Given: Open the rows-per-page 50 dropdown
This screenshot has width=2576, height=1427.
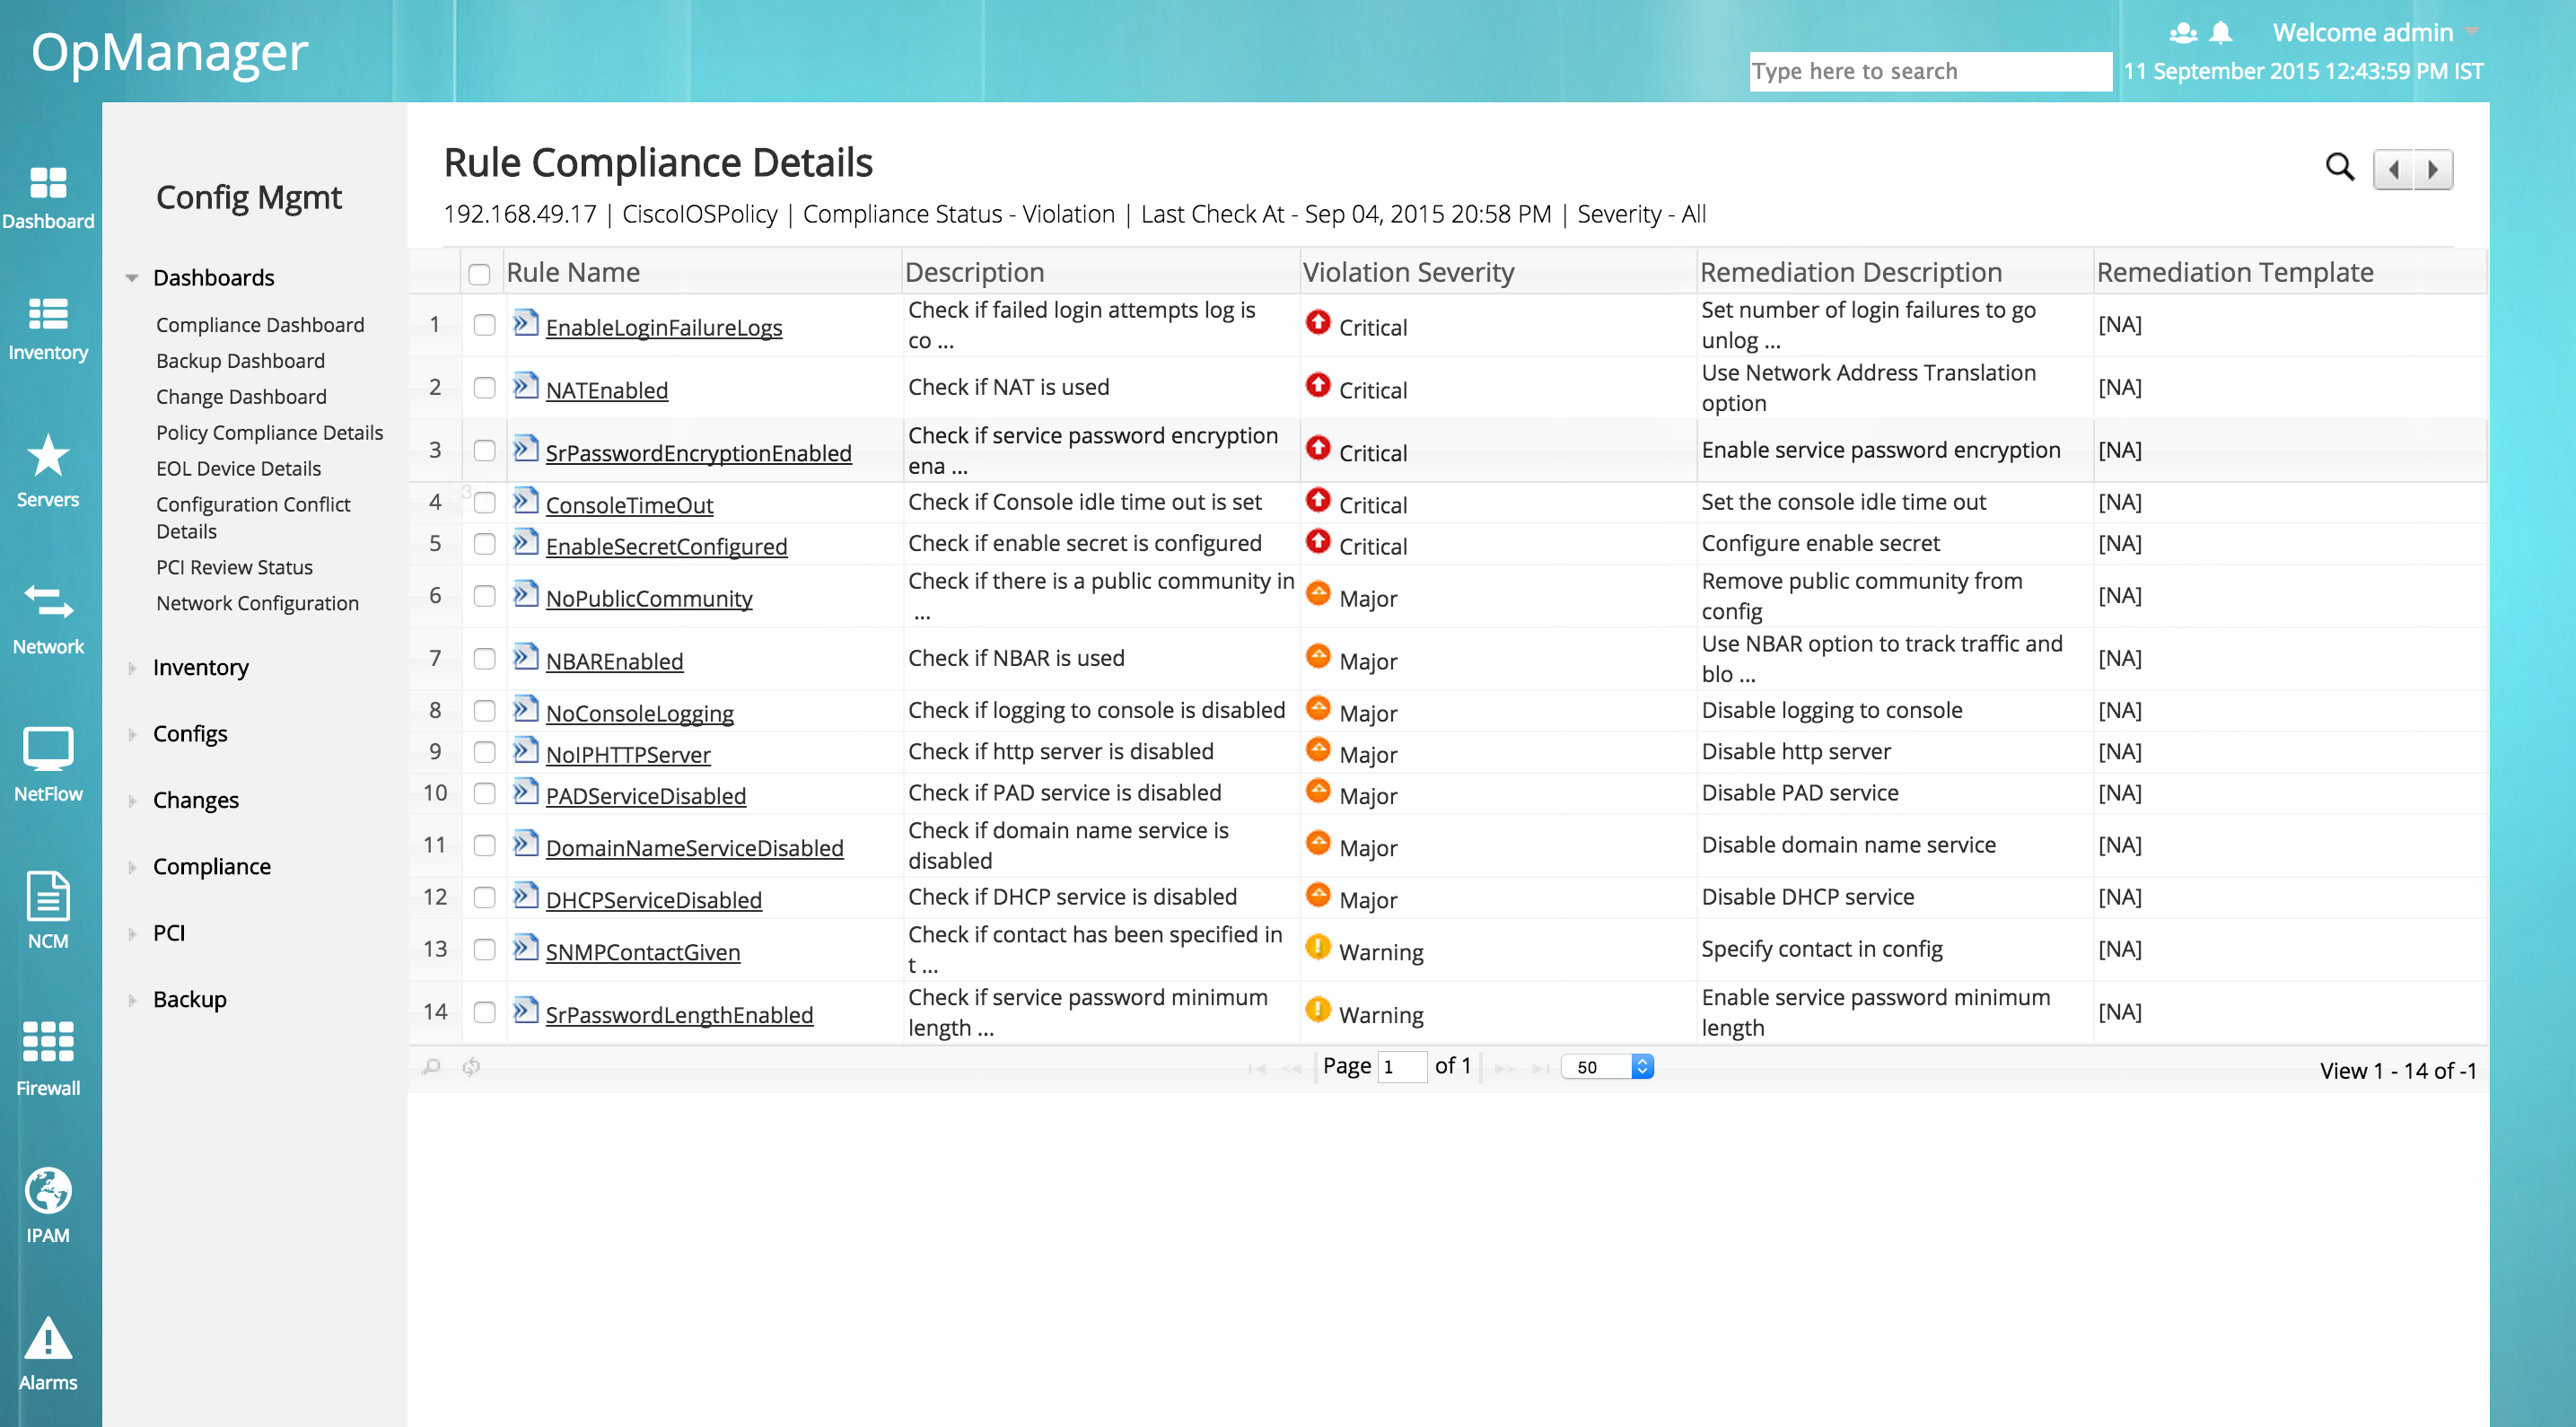Looking at the screenshot, I should (1607, 1067).
